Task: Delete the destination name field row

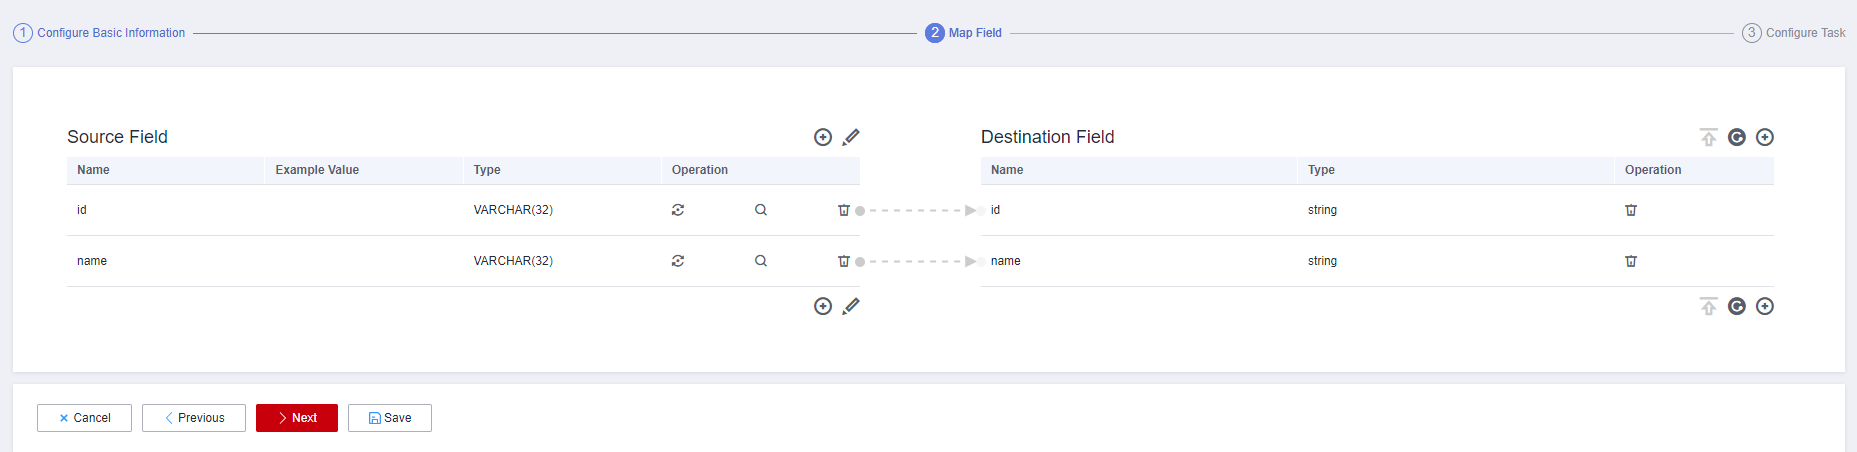Action: pos(1631,261)
